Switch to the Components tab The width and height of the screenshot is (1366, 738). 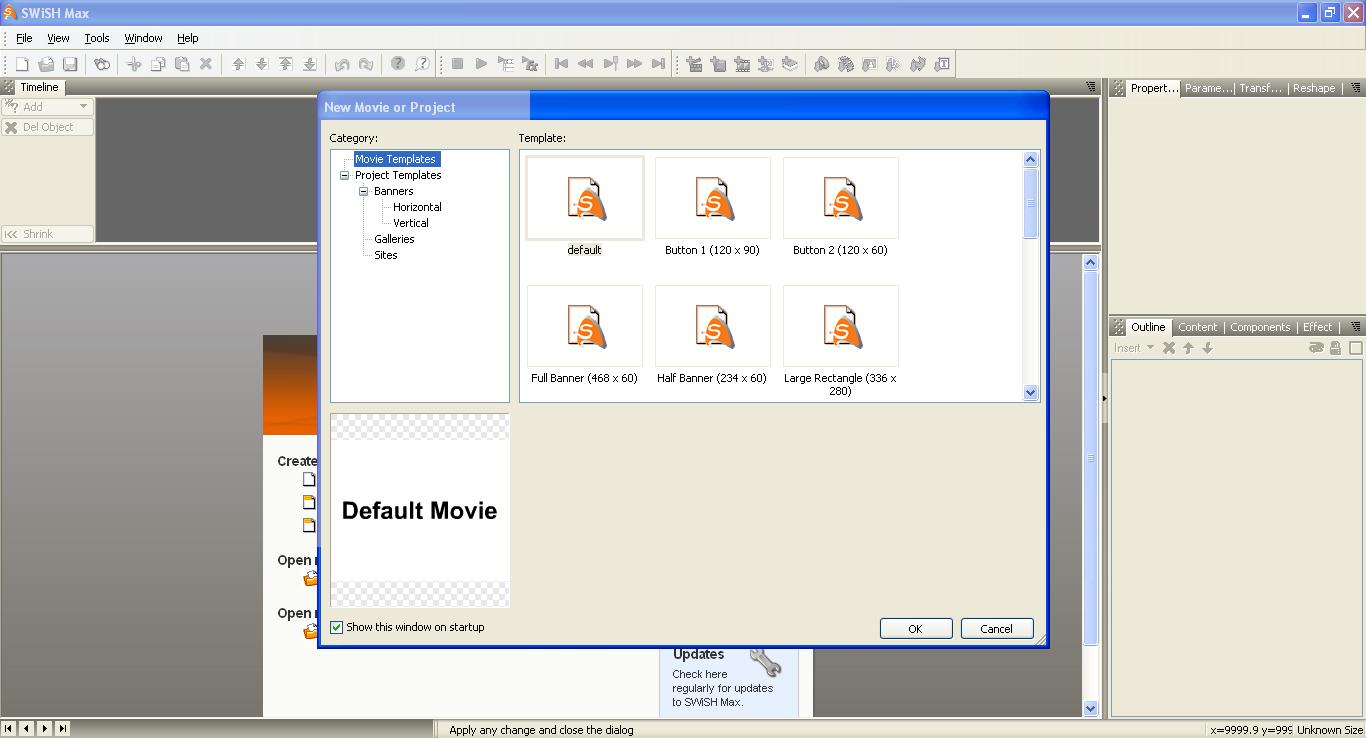1260,327
